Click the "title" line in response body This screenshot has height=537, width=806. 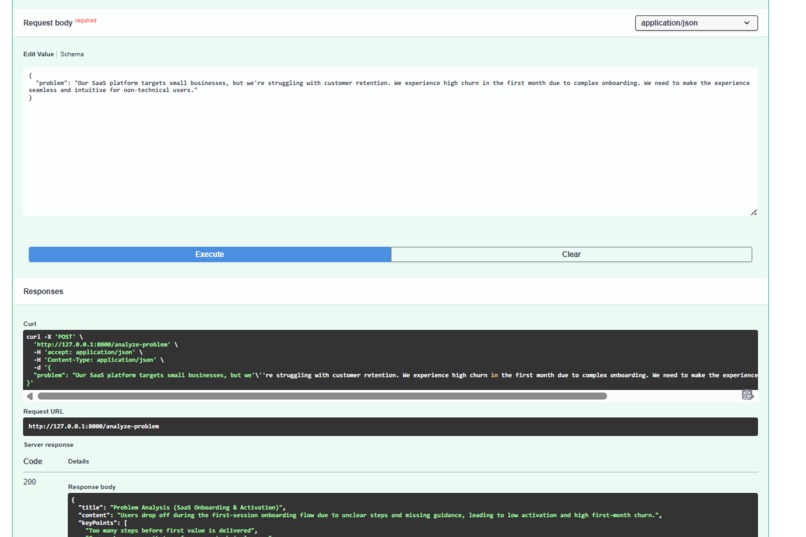182,507
